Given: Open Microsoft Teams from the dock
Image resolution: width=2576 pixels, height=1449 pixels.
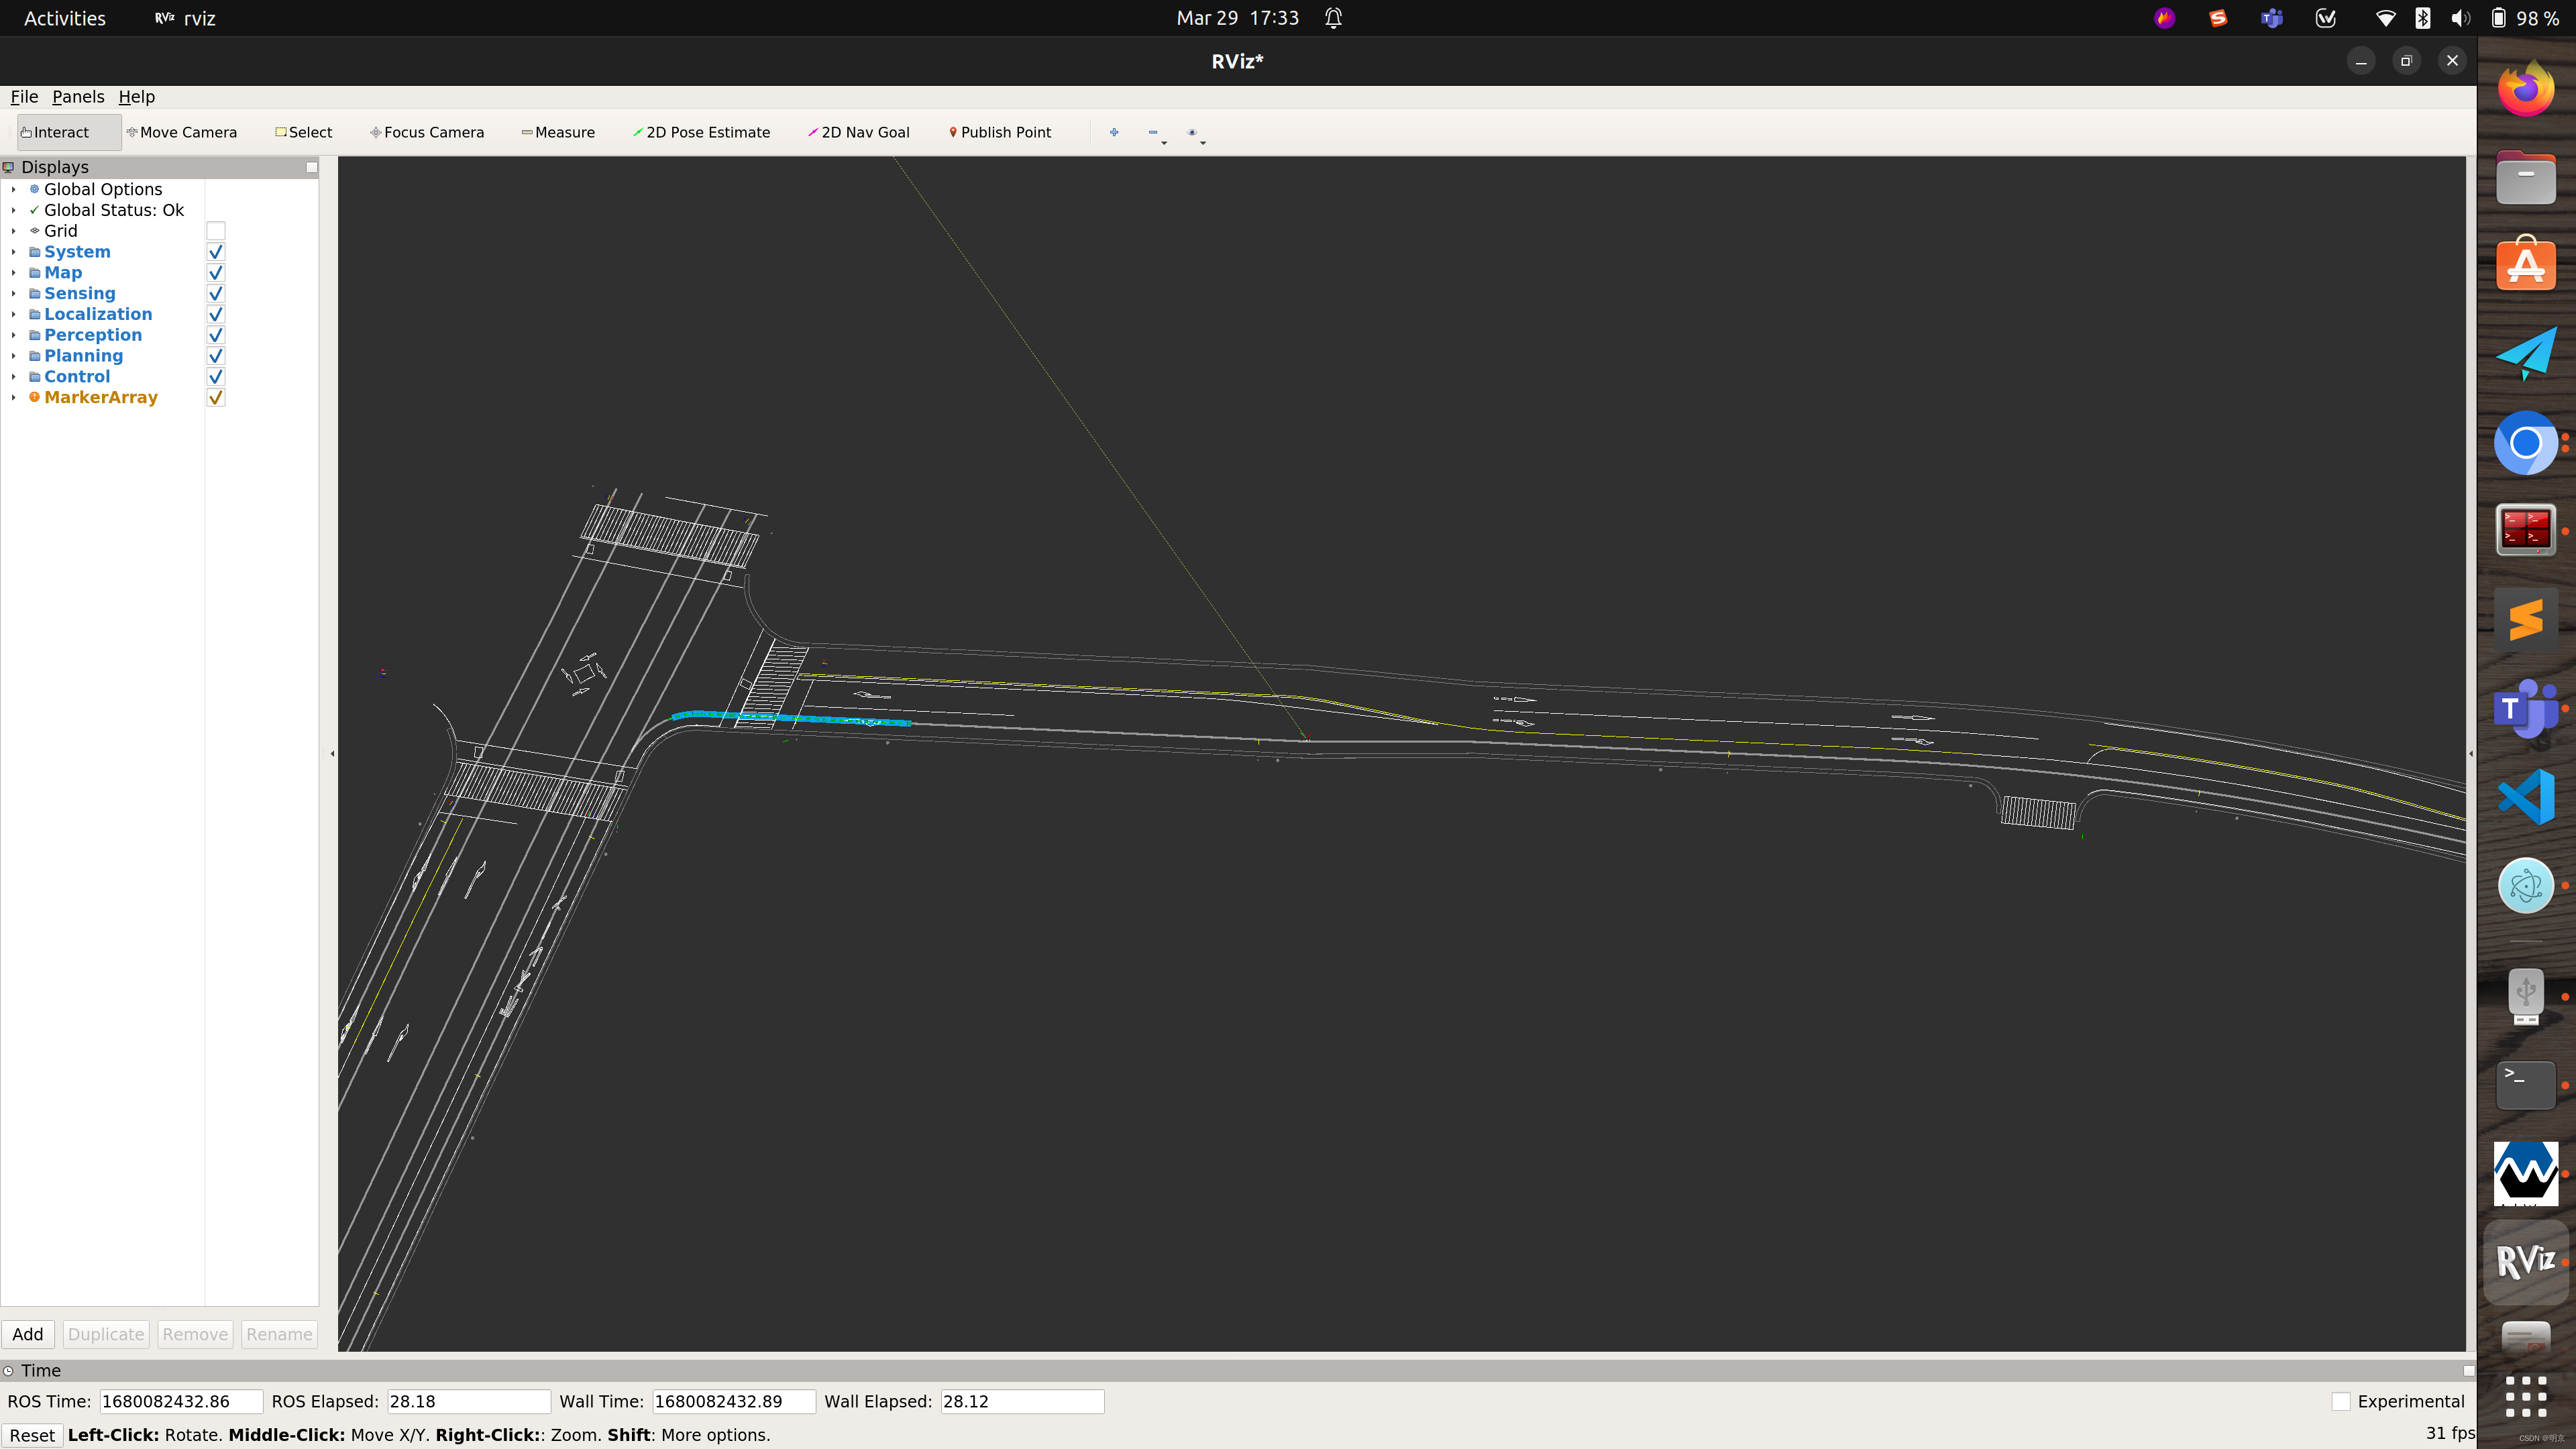Looking at the screenshot, I should [2526, 708].
